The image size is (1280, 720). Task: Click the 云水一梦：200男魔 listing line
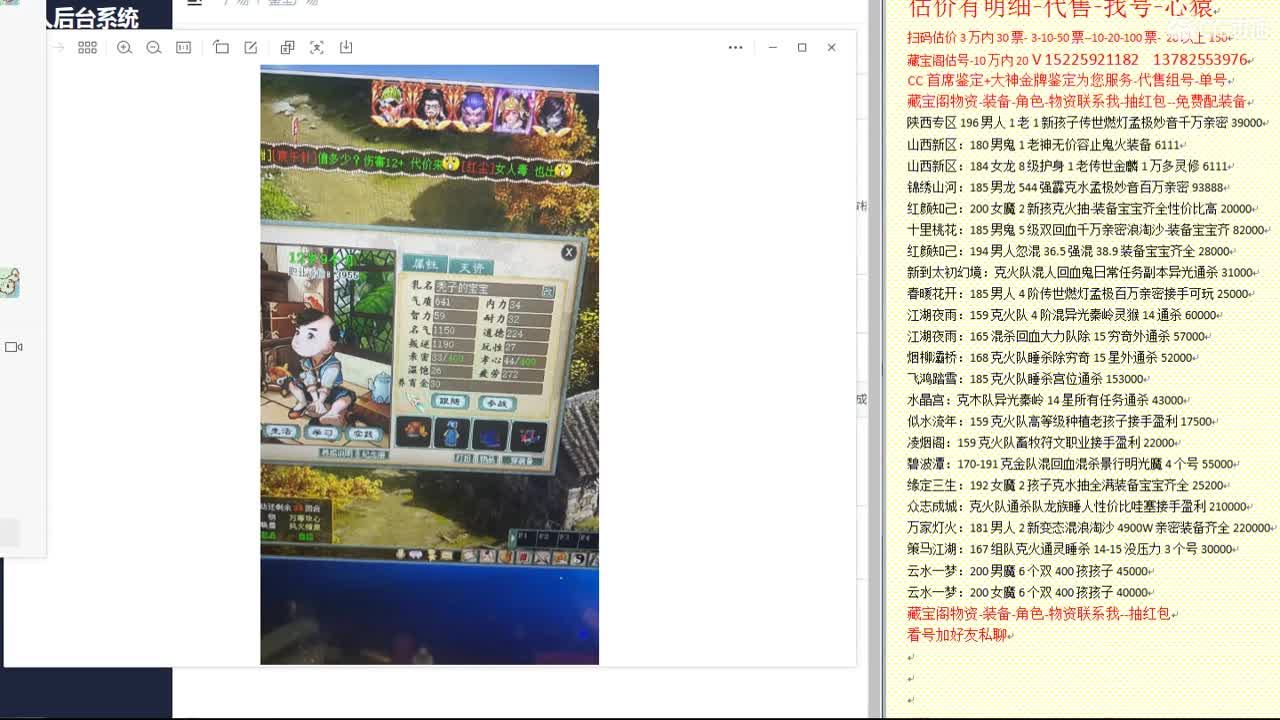point(1028,571)
